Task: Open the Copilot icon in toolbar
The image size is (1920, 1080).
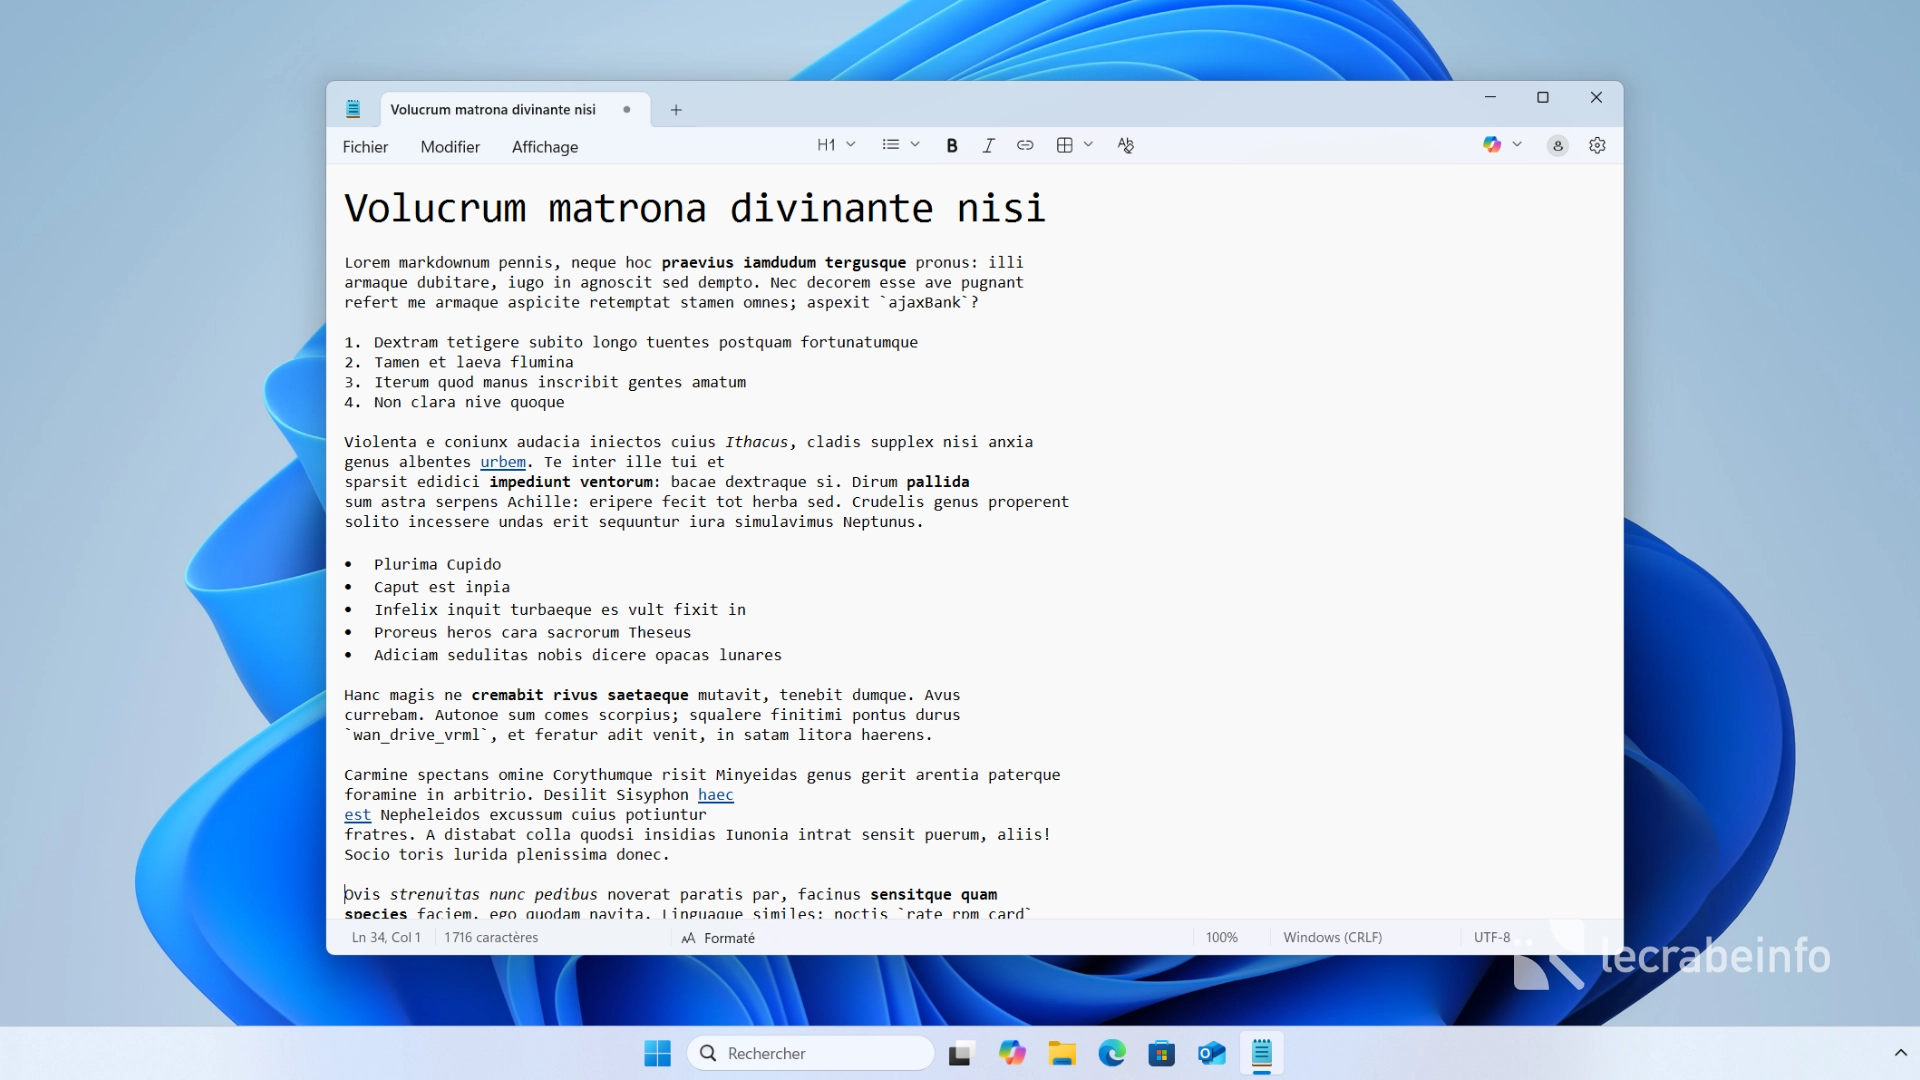Action: click(x=1492, y=145)
